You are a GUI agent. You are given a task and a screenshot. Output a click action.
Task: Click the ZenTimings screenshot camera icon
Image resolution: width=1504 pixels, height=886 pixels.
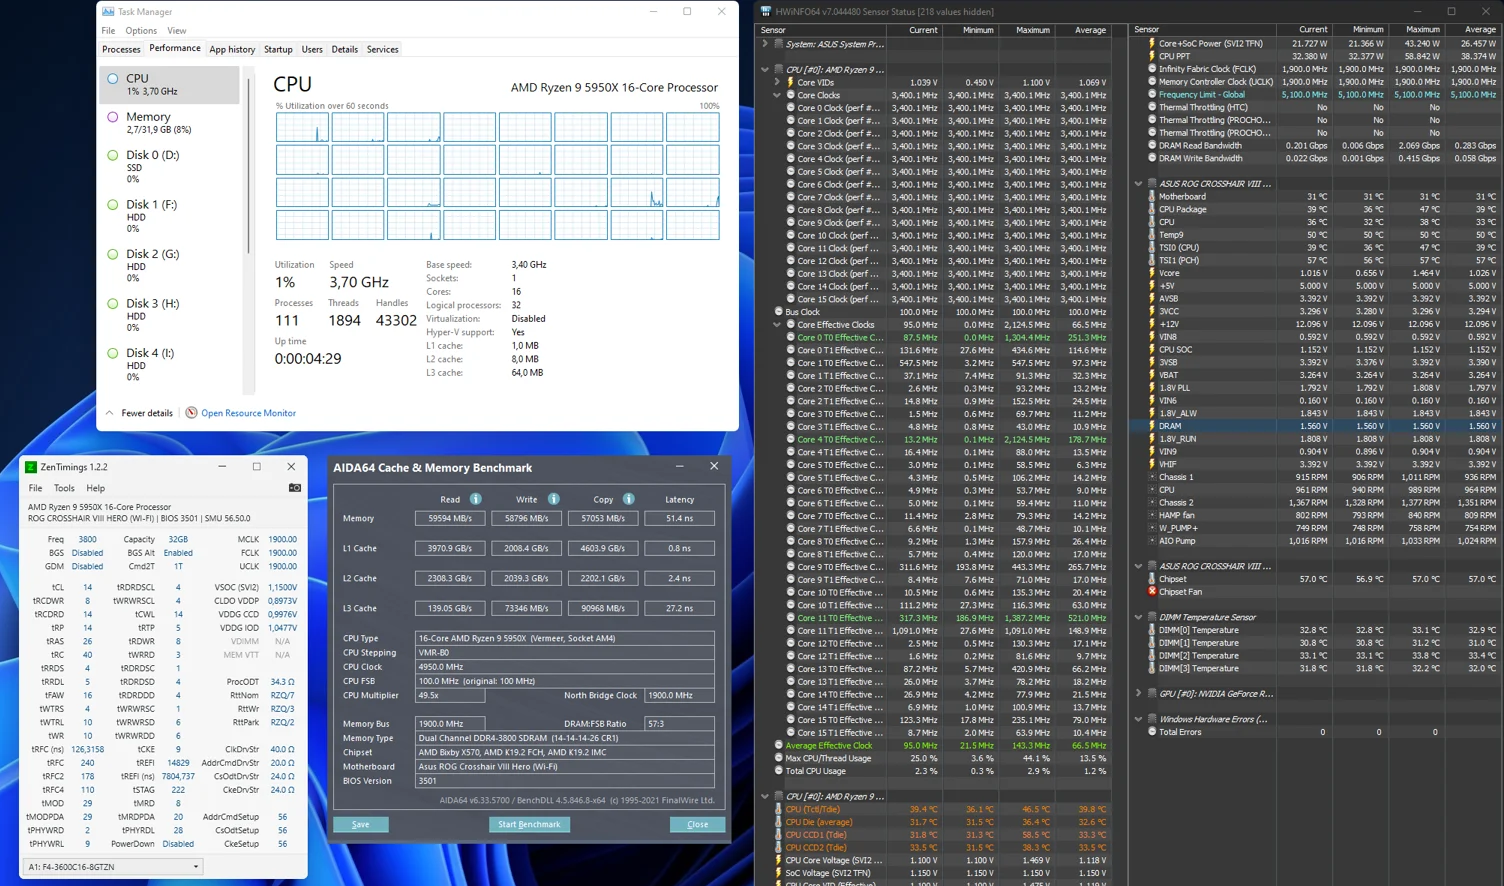pyautogui.click(x=294, y=488)
